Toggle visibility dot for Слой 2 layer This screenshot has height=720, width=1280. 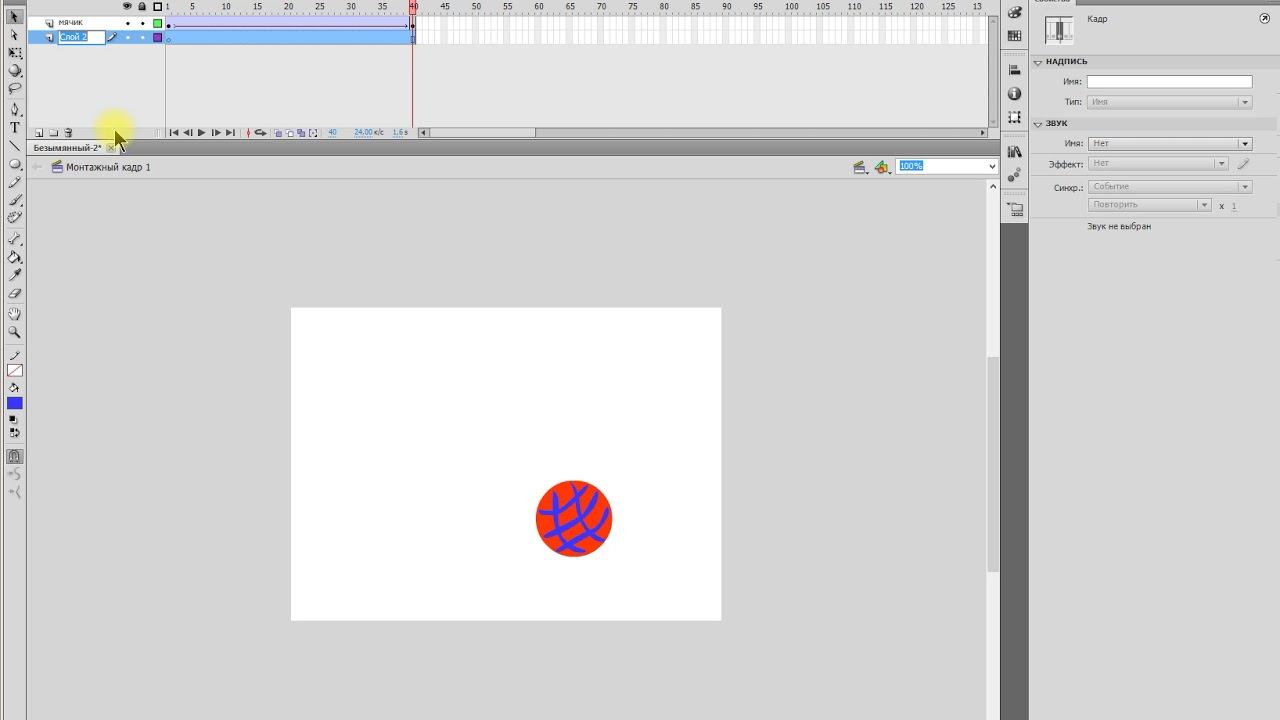[127, 38]
